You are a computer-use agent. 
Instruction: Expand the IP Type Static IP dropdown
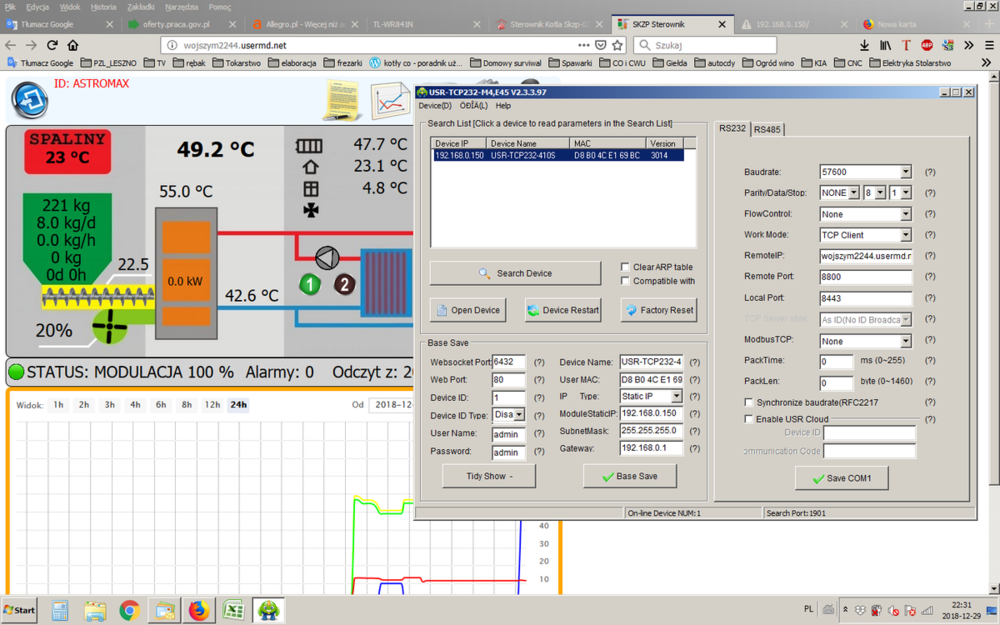(x=677, y=397)
